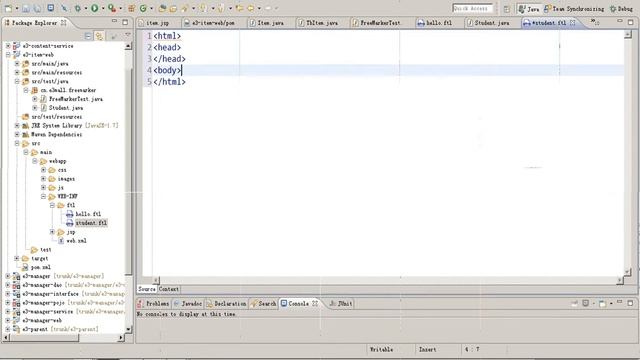Click the Open Perspective icon

[x=507, y=9]
